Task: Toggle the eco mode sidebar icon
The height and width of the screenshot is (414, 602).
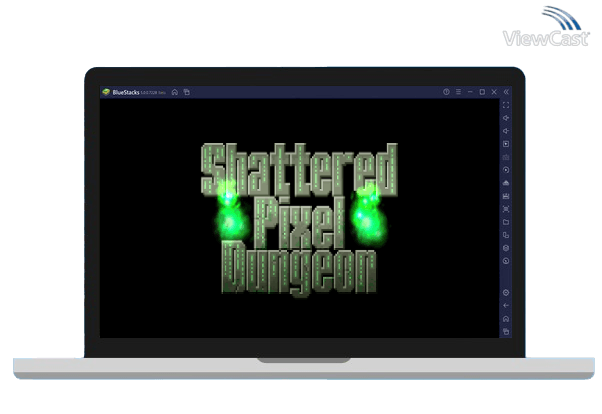Action: point(506,261)
